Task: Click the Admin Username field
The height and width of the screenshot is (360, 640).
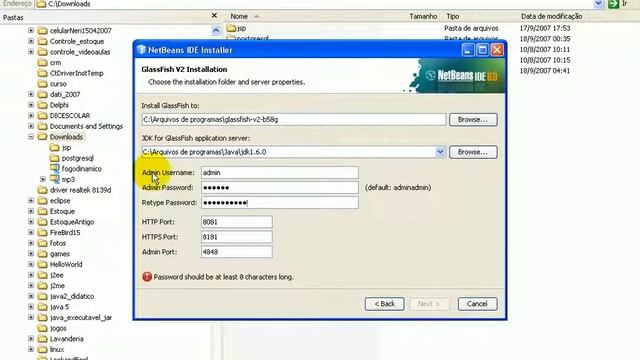Action: [280, 173]
